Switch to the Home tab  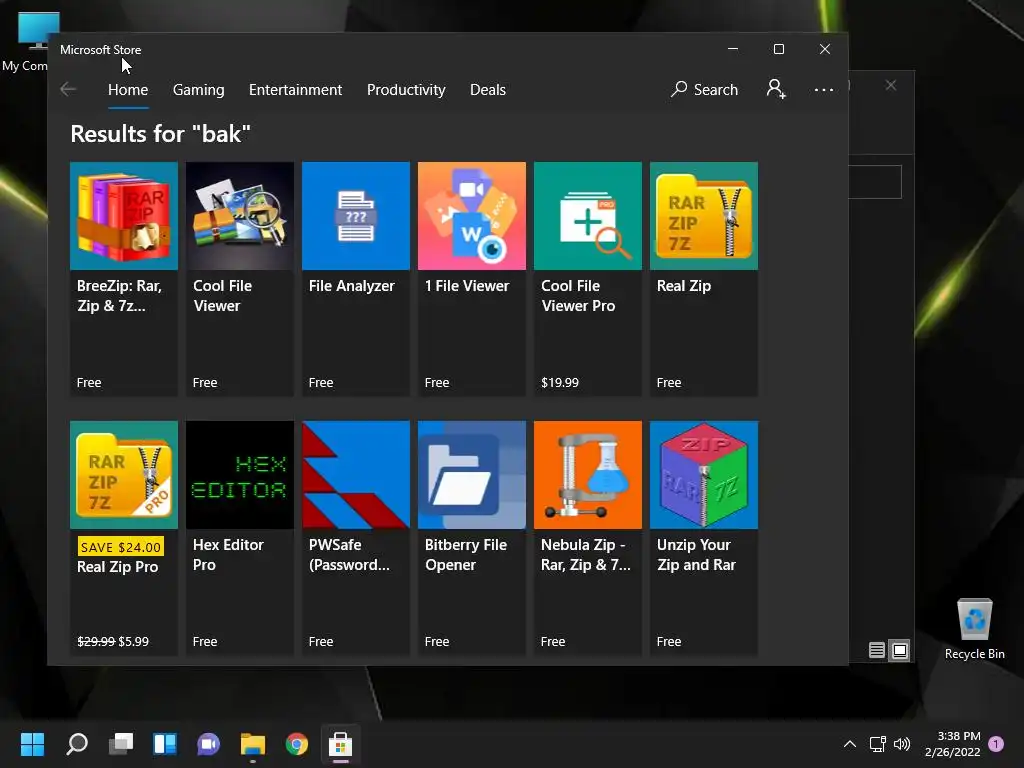tap(128, 89)
